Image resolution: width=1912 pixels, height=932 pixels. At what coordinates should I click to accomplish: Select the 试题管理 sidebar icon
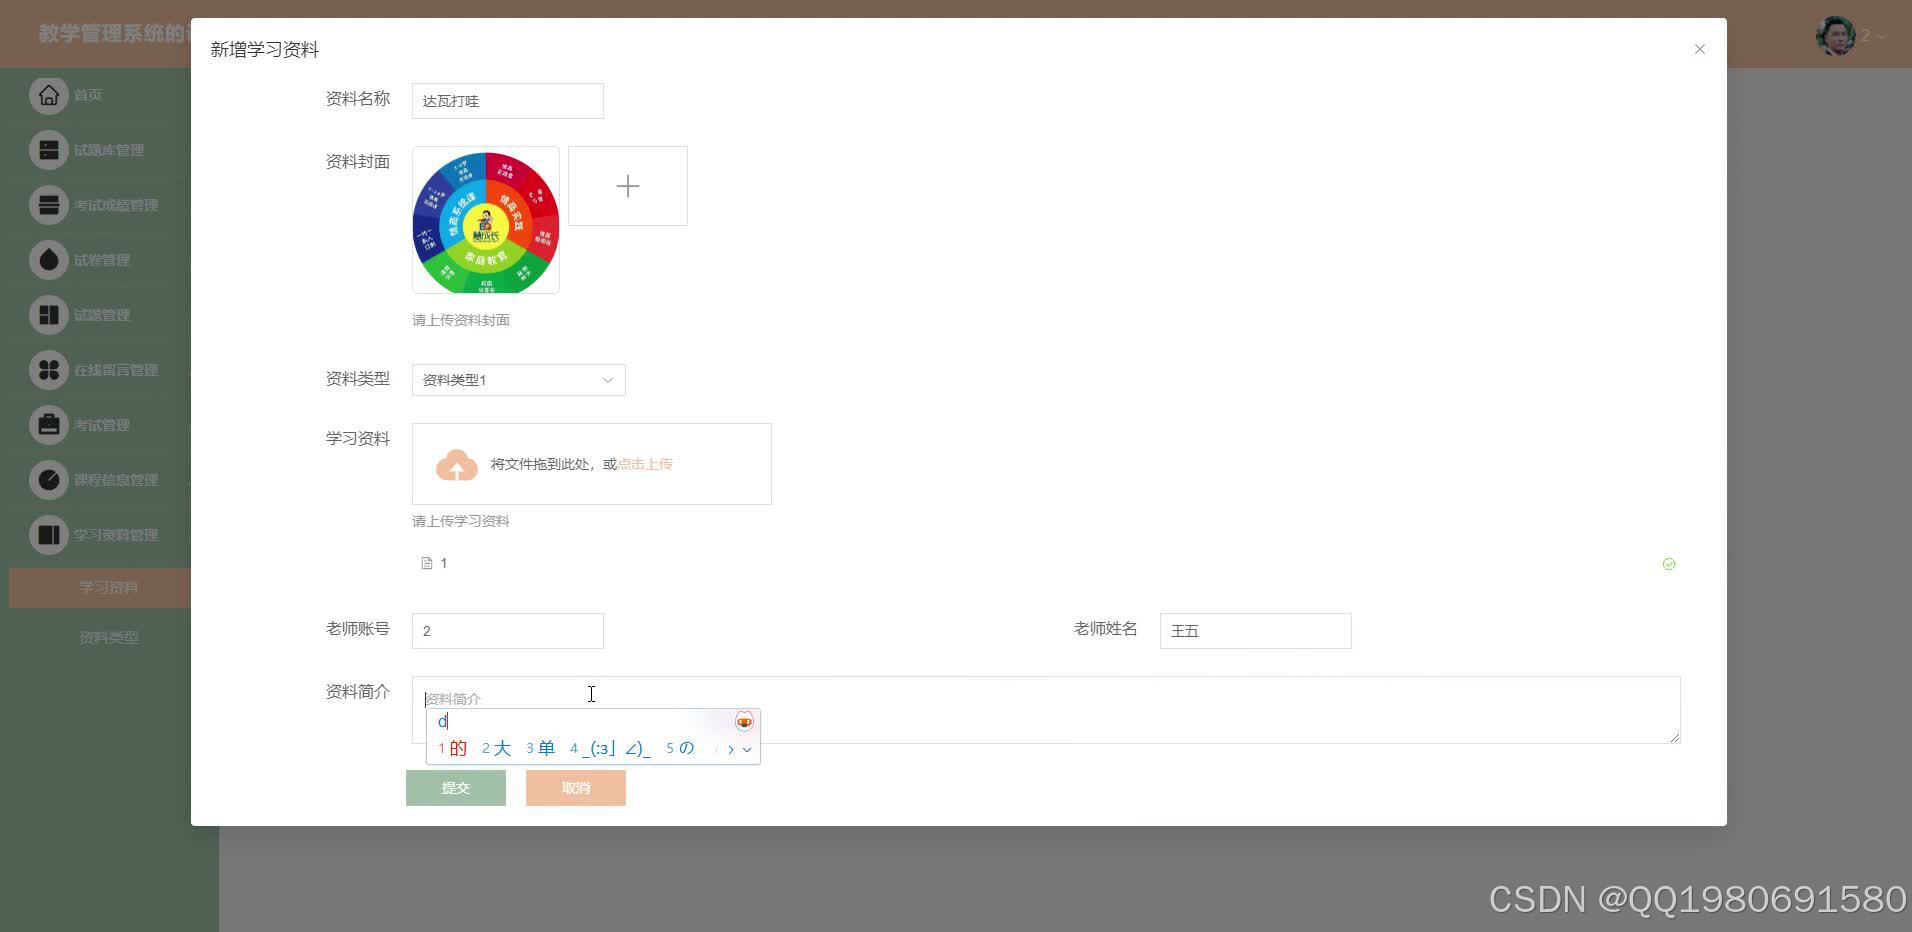tap(48, 314)
